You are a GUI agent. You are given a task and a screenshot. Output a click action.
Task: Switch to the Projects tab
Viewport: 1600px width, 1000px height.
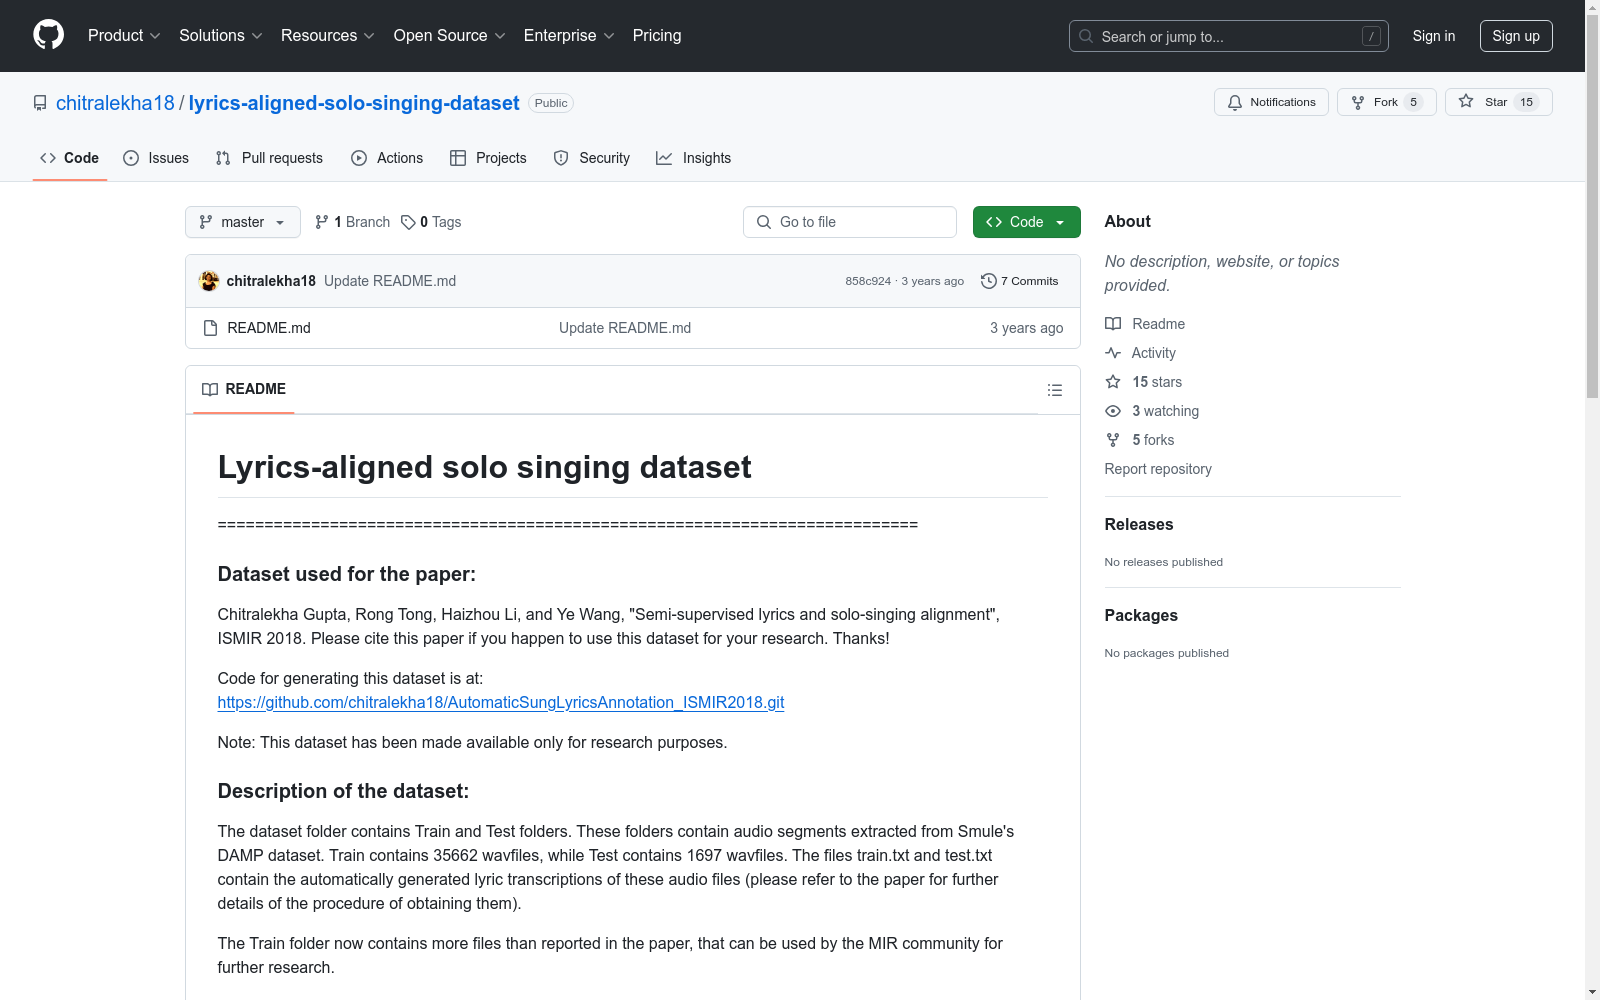point(488,158)
